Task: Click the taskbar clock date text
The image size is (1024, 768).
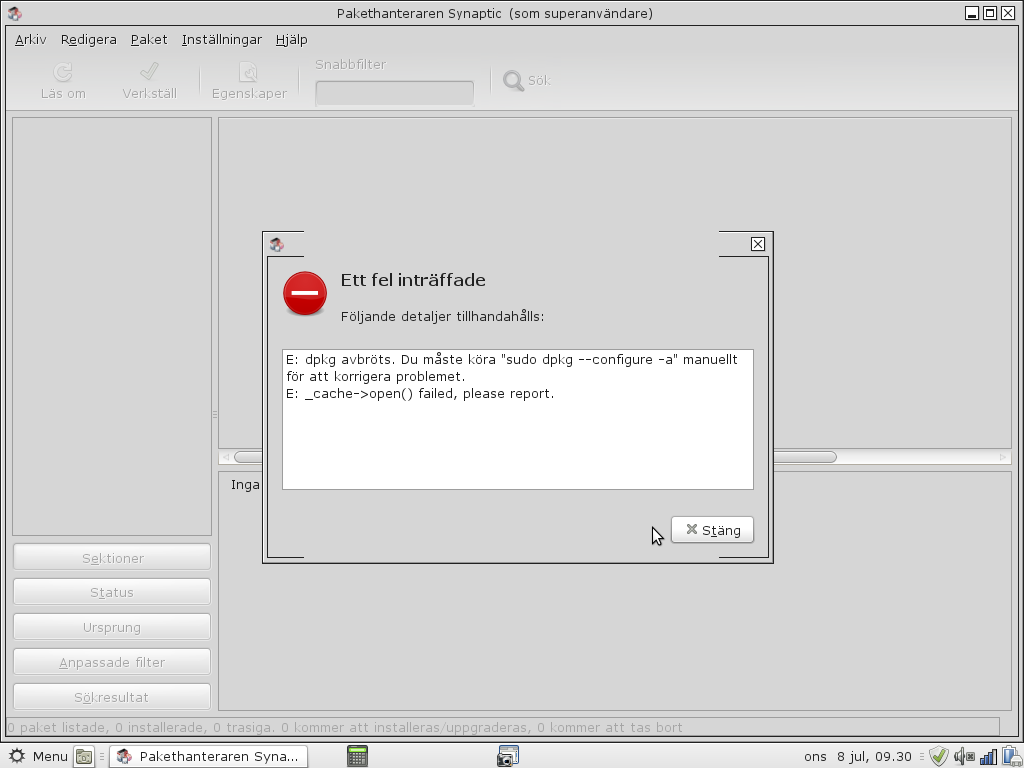Action: point(857,756)
